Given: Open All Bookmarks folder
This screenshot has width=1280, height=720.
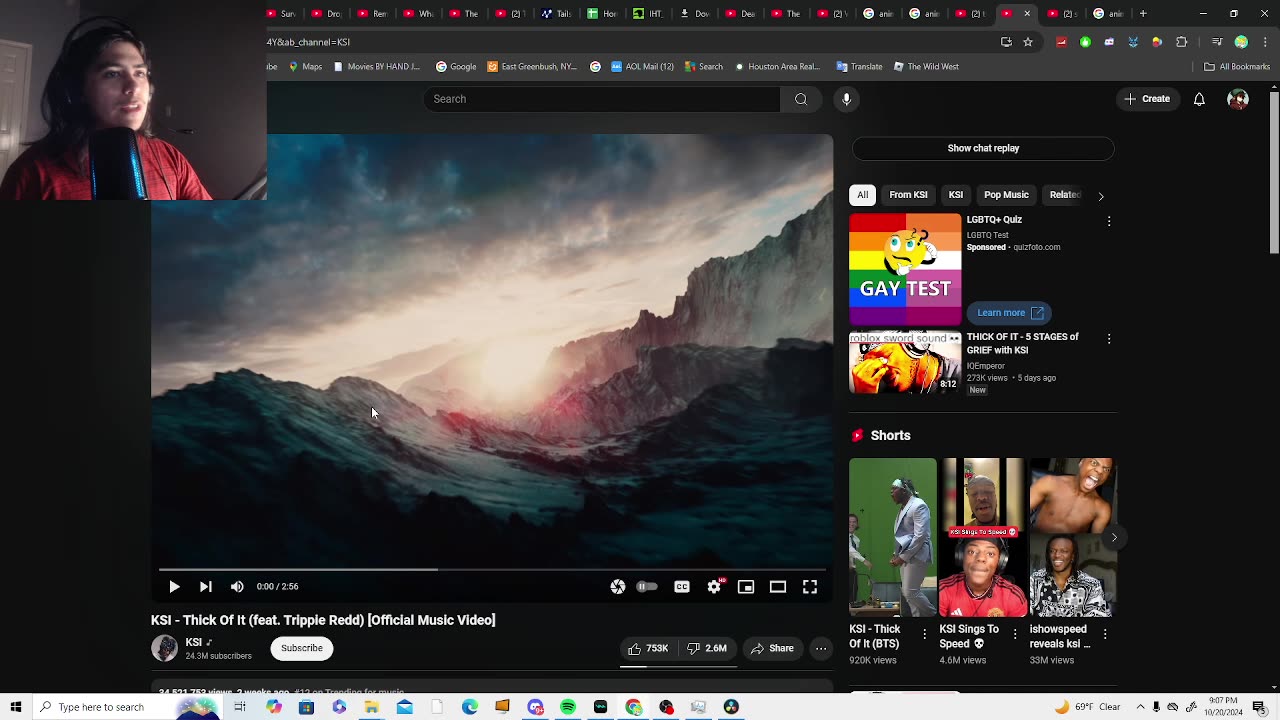Looking at the screenshot, I should pyautogui.click(x=1237, y=67).
